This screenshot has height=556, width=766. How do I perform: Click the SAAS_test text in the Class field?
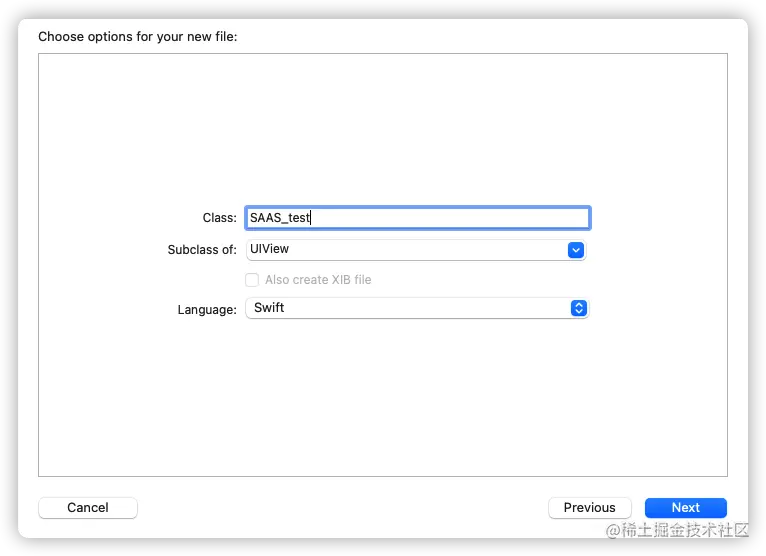click(x=280, y=218)
